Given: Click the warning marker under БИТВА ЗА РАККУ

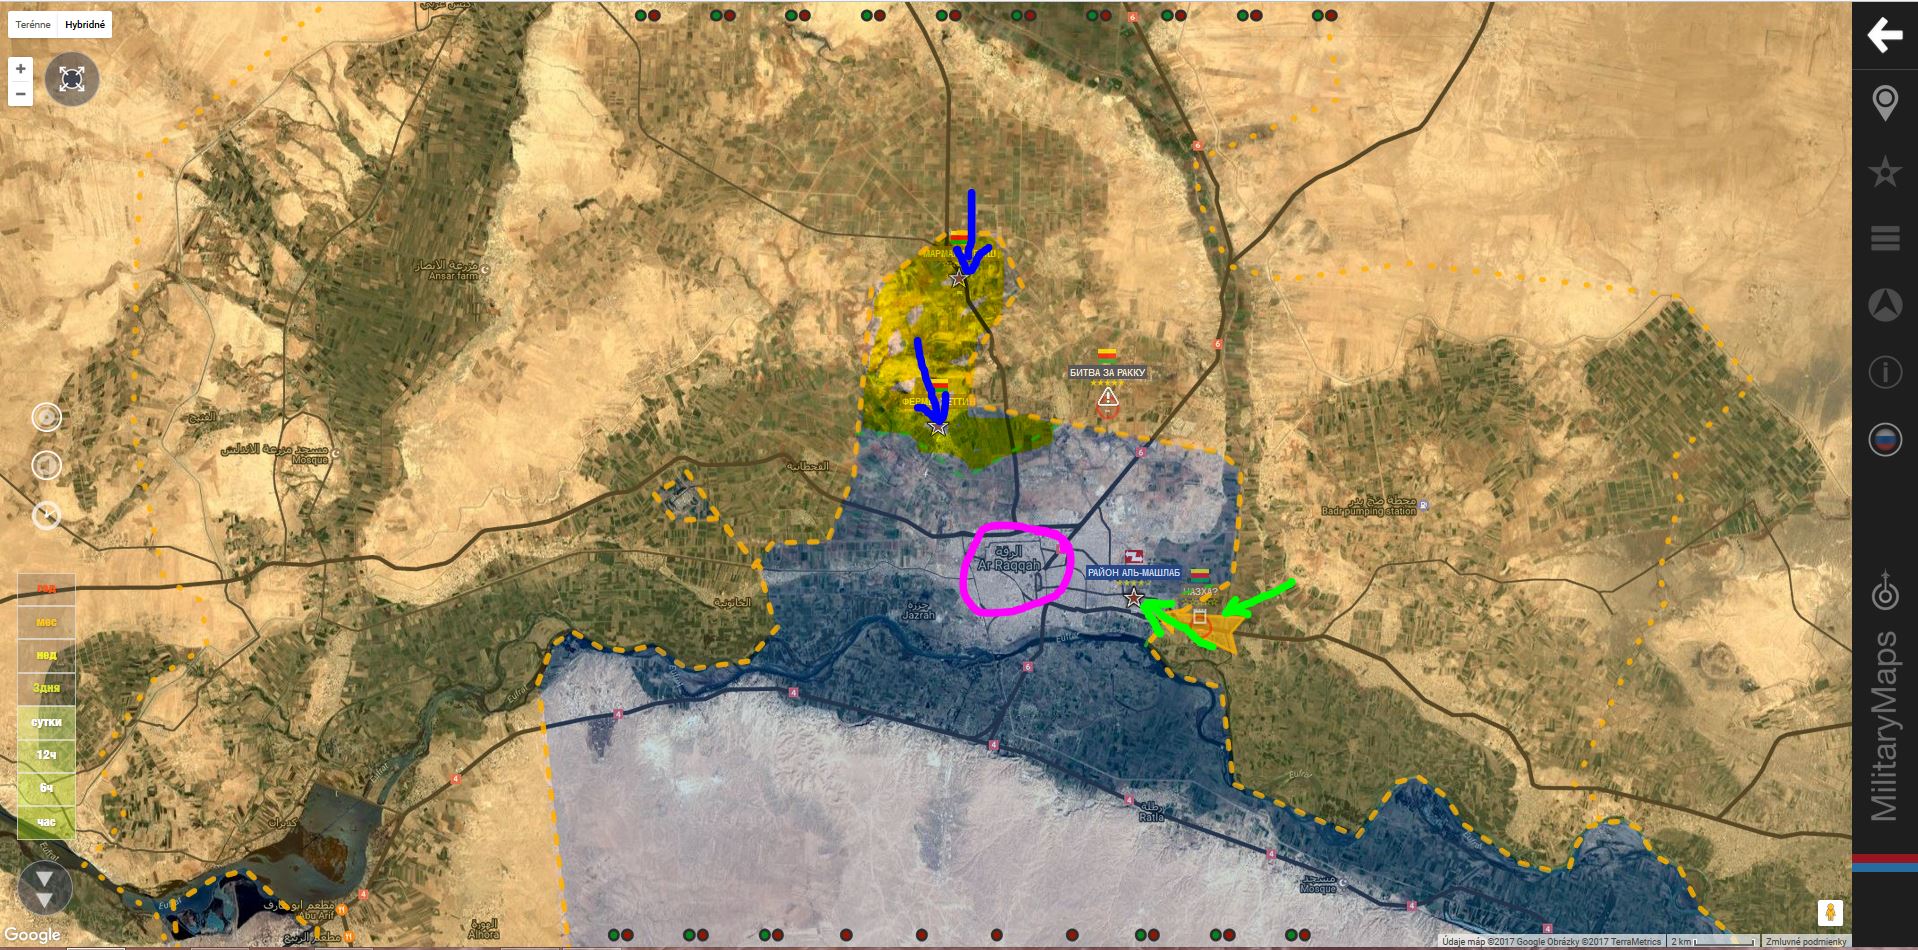Looking at the screenshot, I should 1107,400.
